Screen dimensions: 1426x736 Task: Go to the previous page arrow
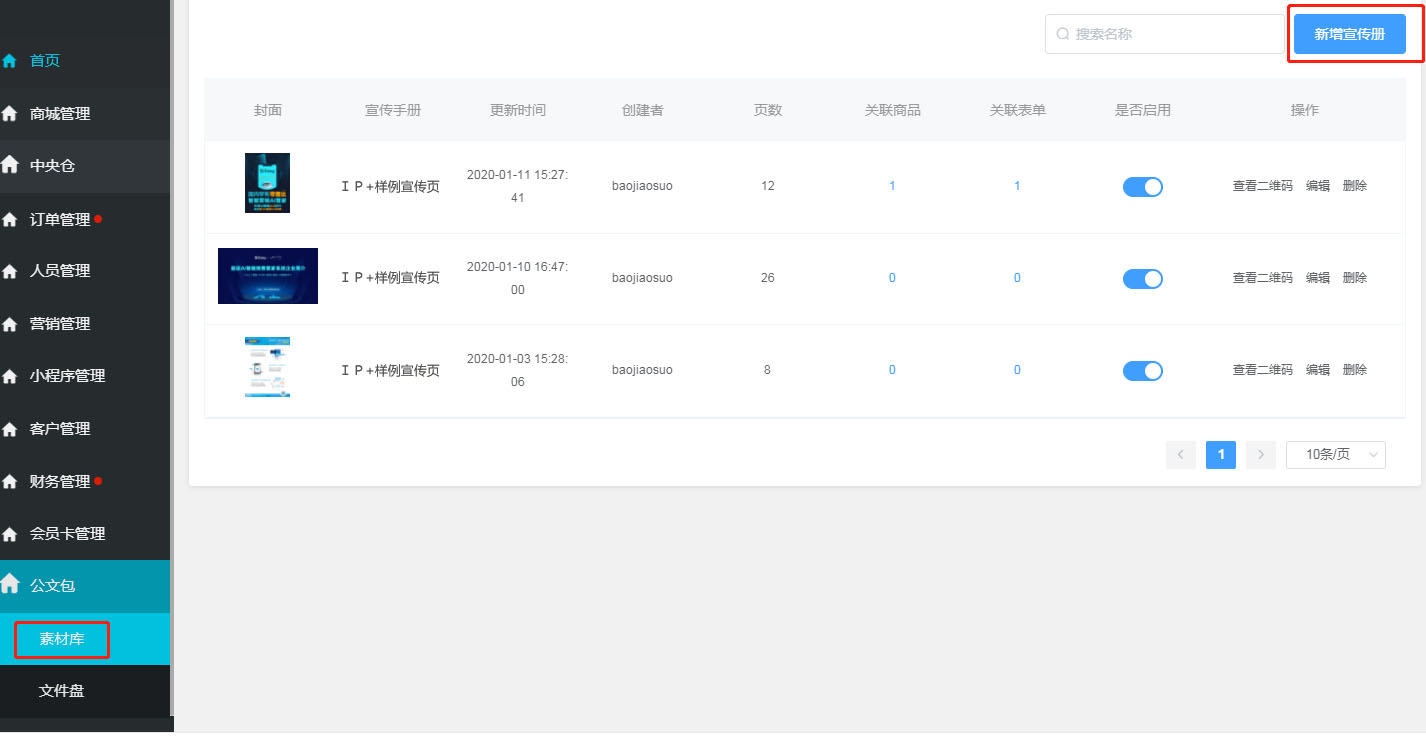click(1181, 455)
